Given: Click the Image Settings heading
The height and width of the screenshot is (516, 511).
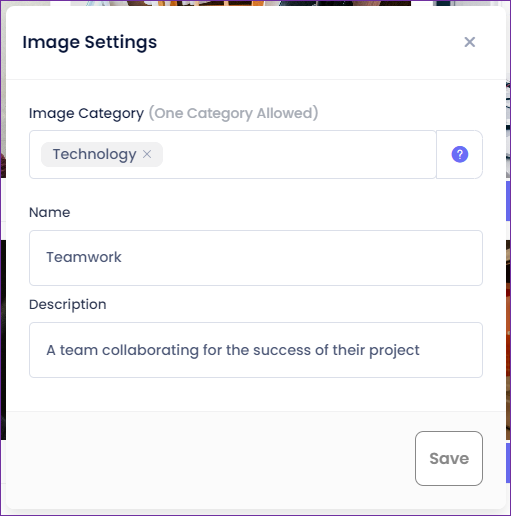Looking at the screenshot, I should 90,42.
